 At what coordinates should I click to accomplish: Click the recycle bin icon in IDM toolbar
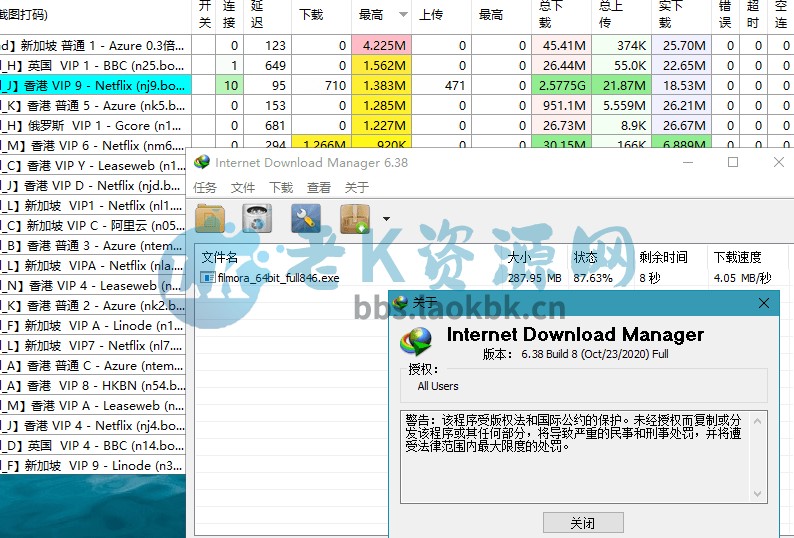[257, 218]
